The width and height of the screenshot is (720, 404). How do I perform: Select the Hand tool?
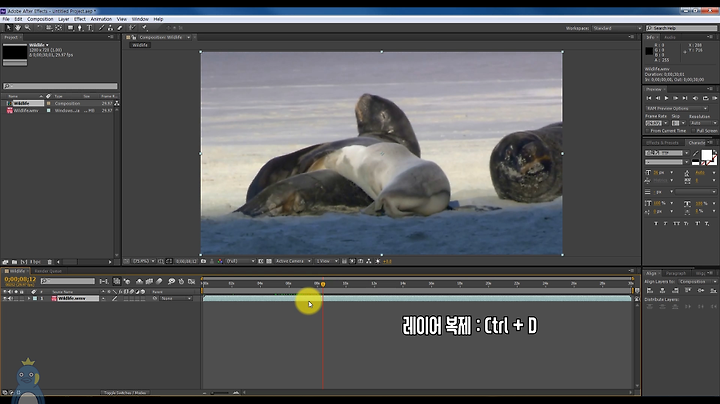tap(17, 28)
